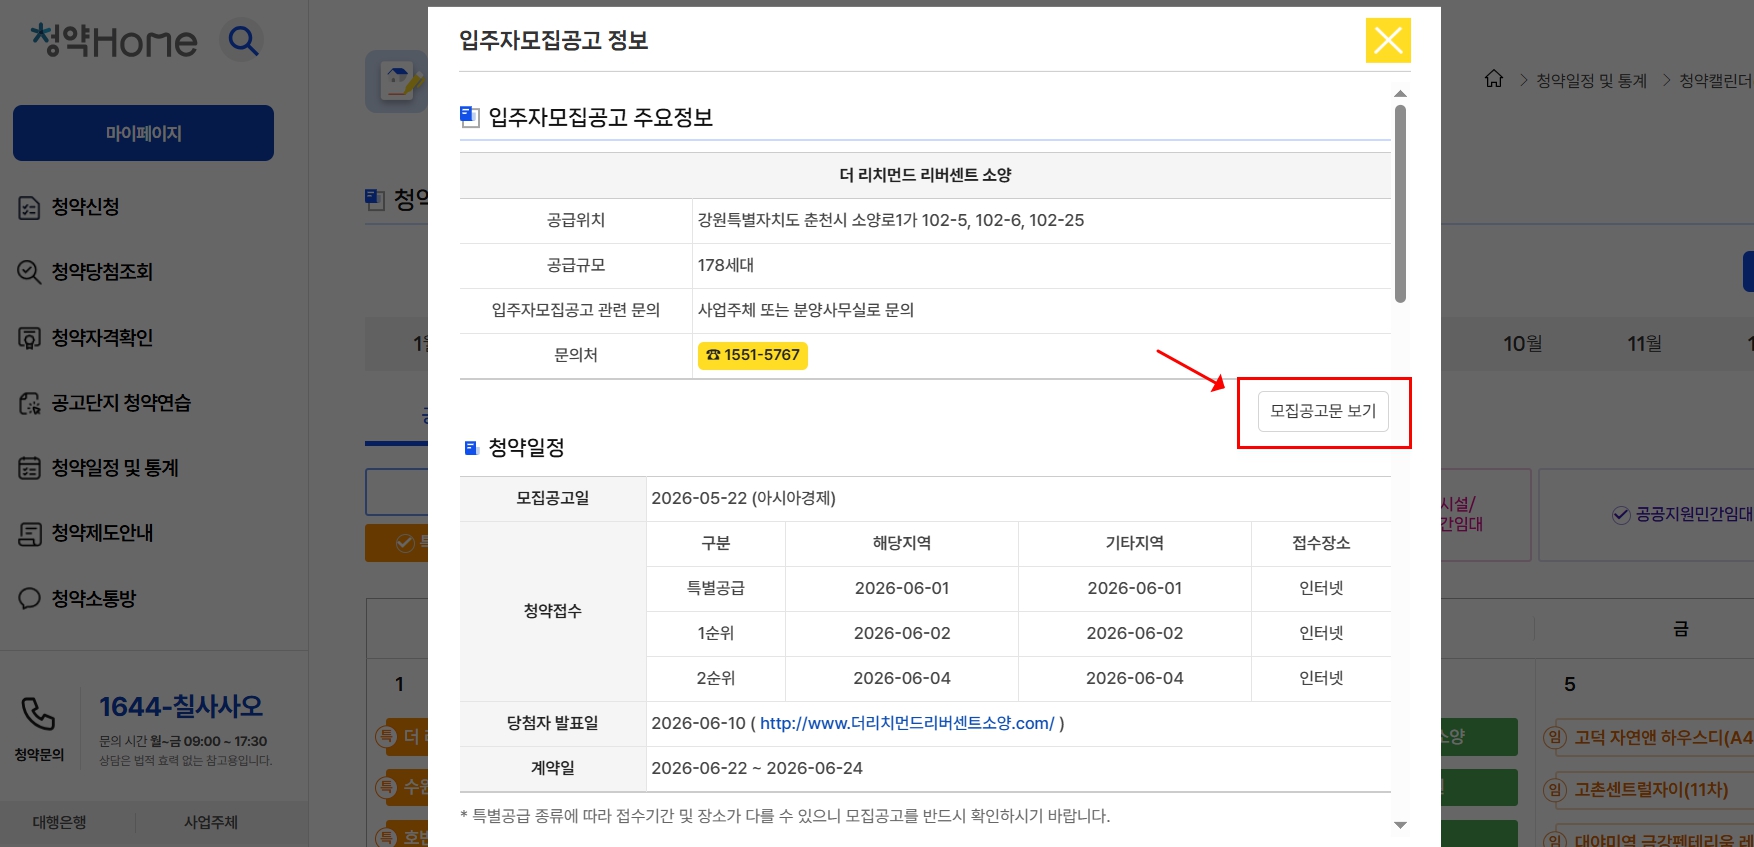The image size is (1754, 847).
Task: Click the 1순위 row label
Action: point(715,633)
